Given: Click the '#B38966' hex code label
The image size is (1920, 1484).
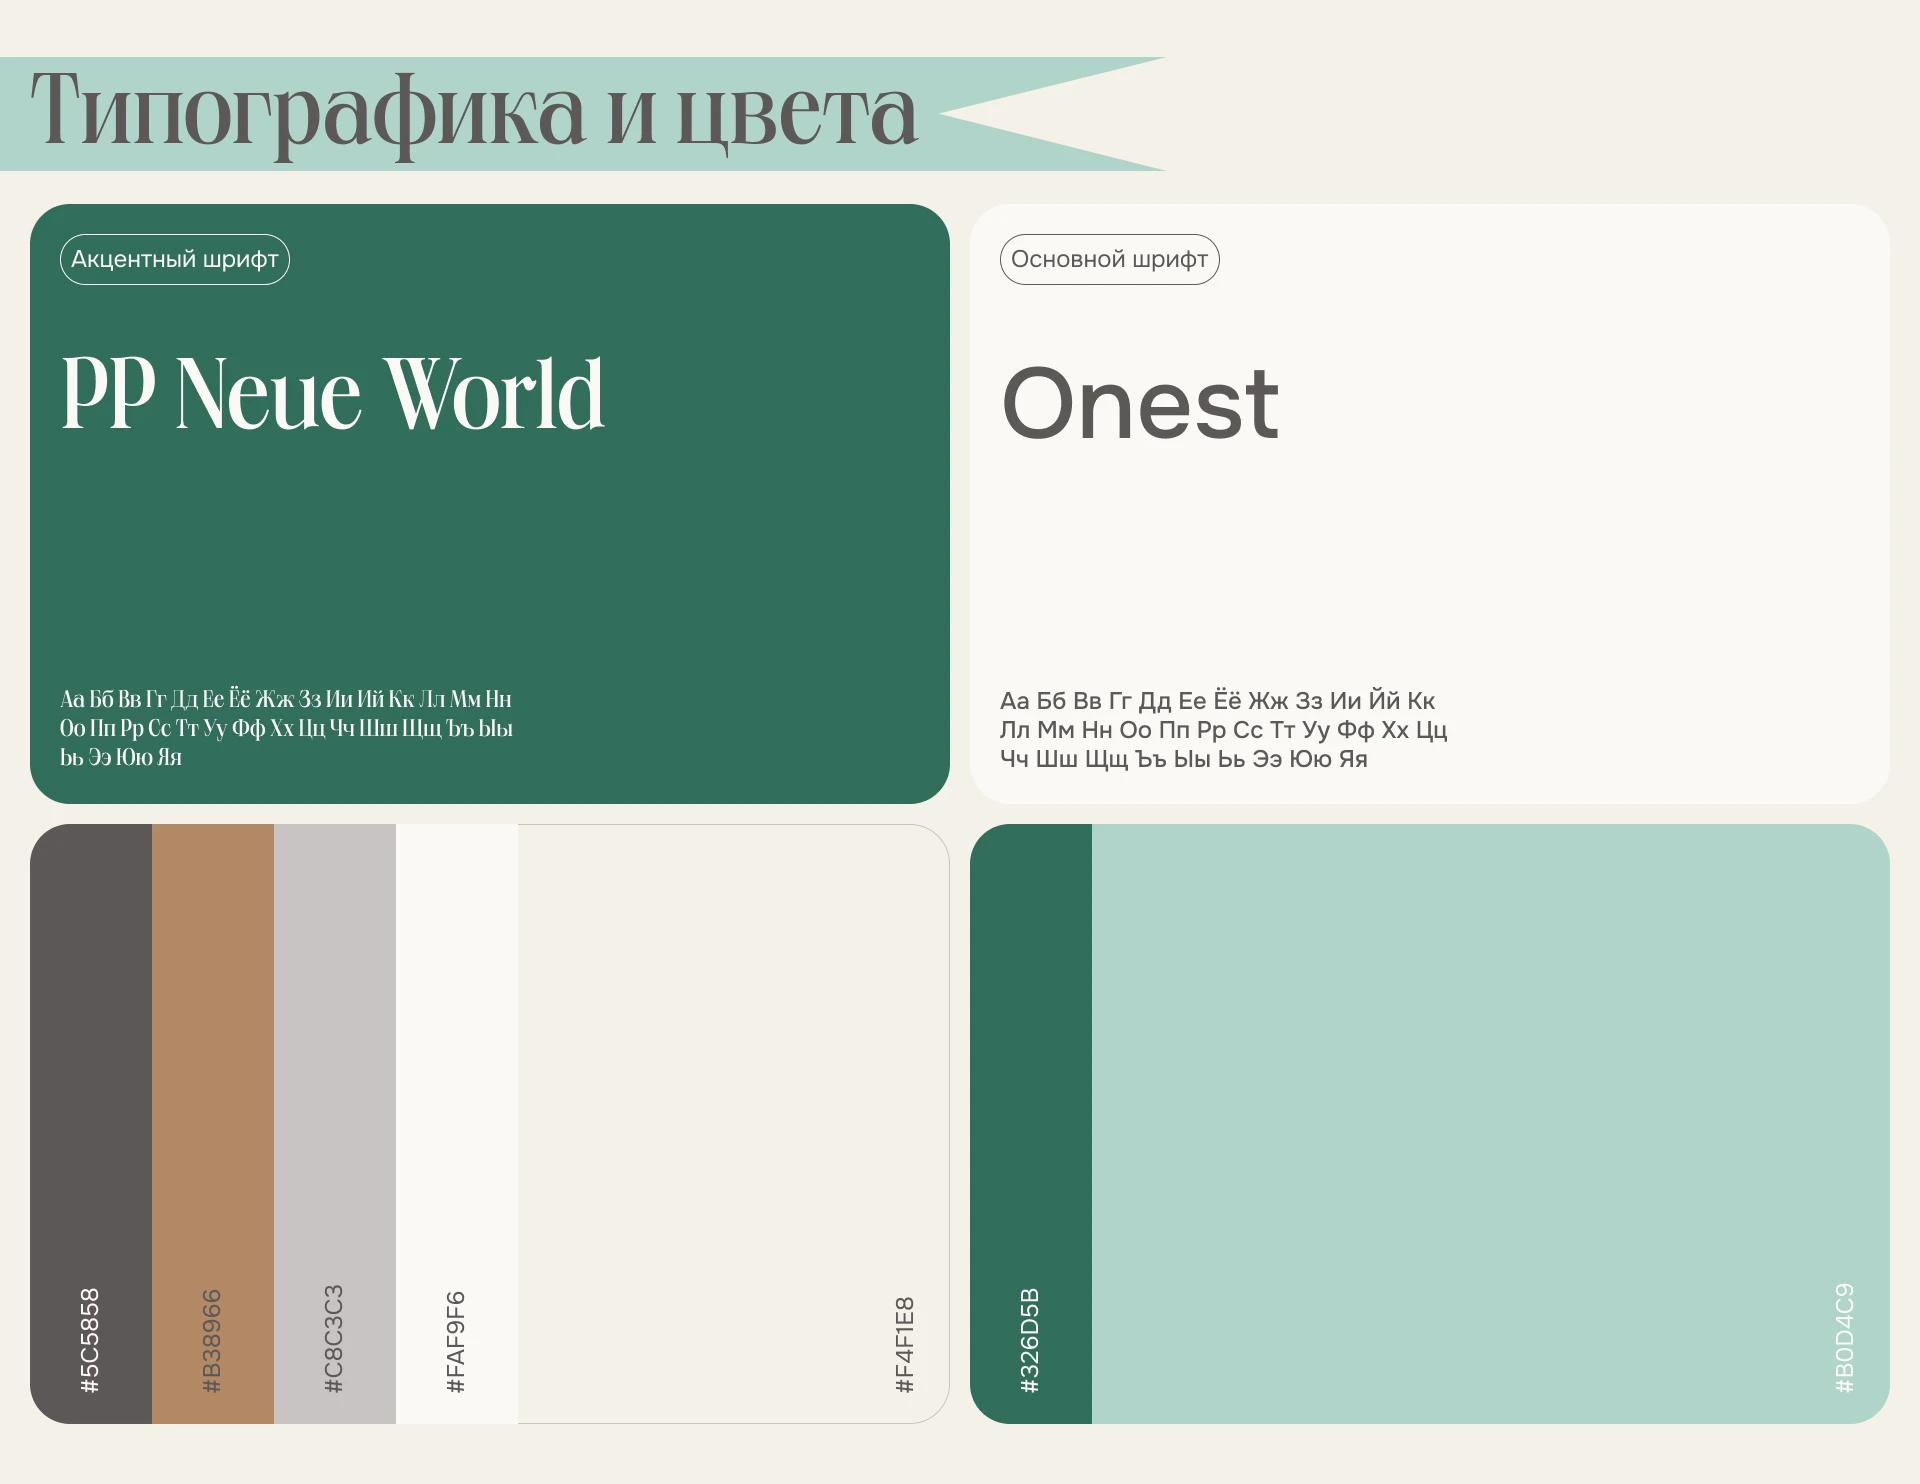Looking at the screenshot, I should [x=212, y=1341].
